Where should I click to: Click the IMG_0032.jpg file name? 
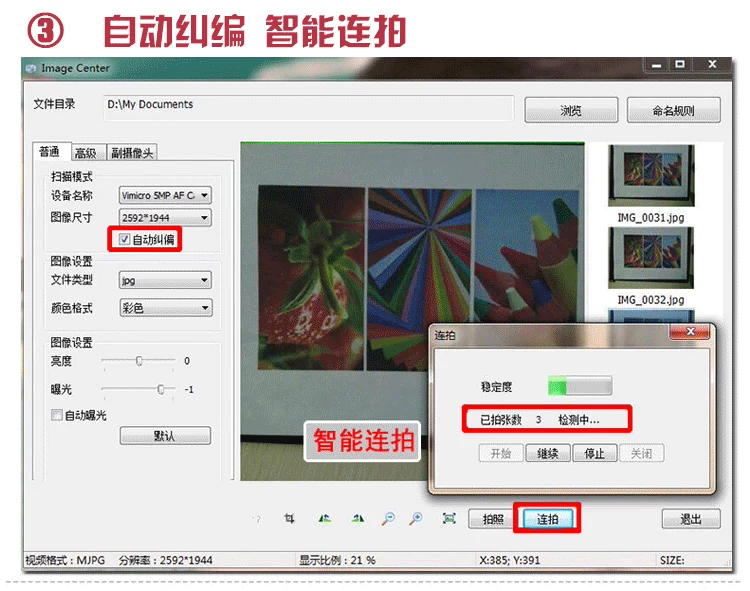[651, 300]
